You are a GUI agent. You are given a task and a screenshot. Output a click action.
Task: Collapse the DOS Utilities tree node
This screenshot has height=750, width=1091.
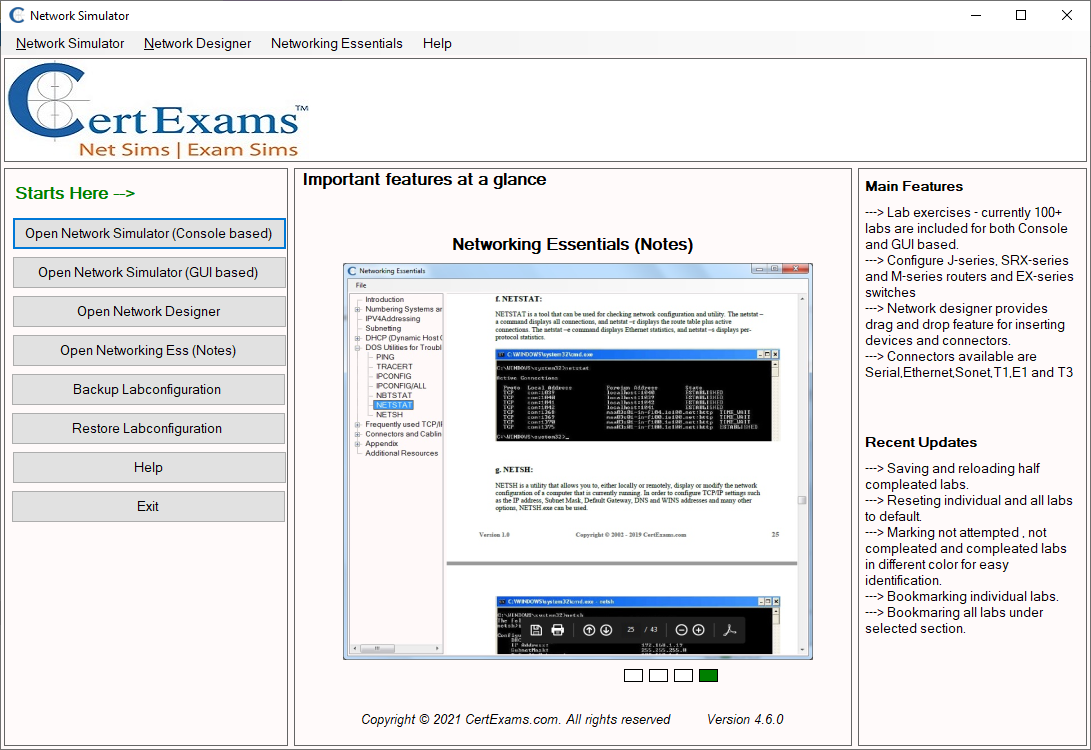click(356, 347)
